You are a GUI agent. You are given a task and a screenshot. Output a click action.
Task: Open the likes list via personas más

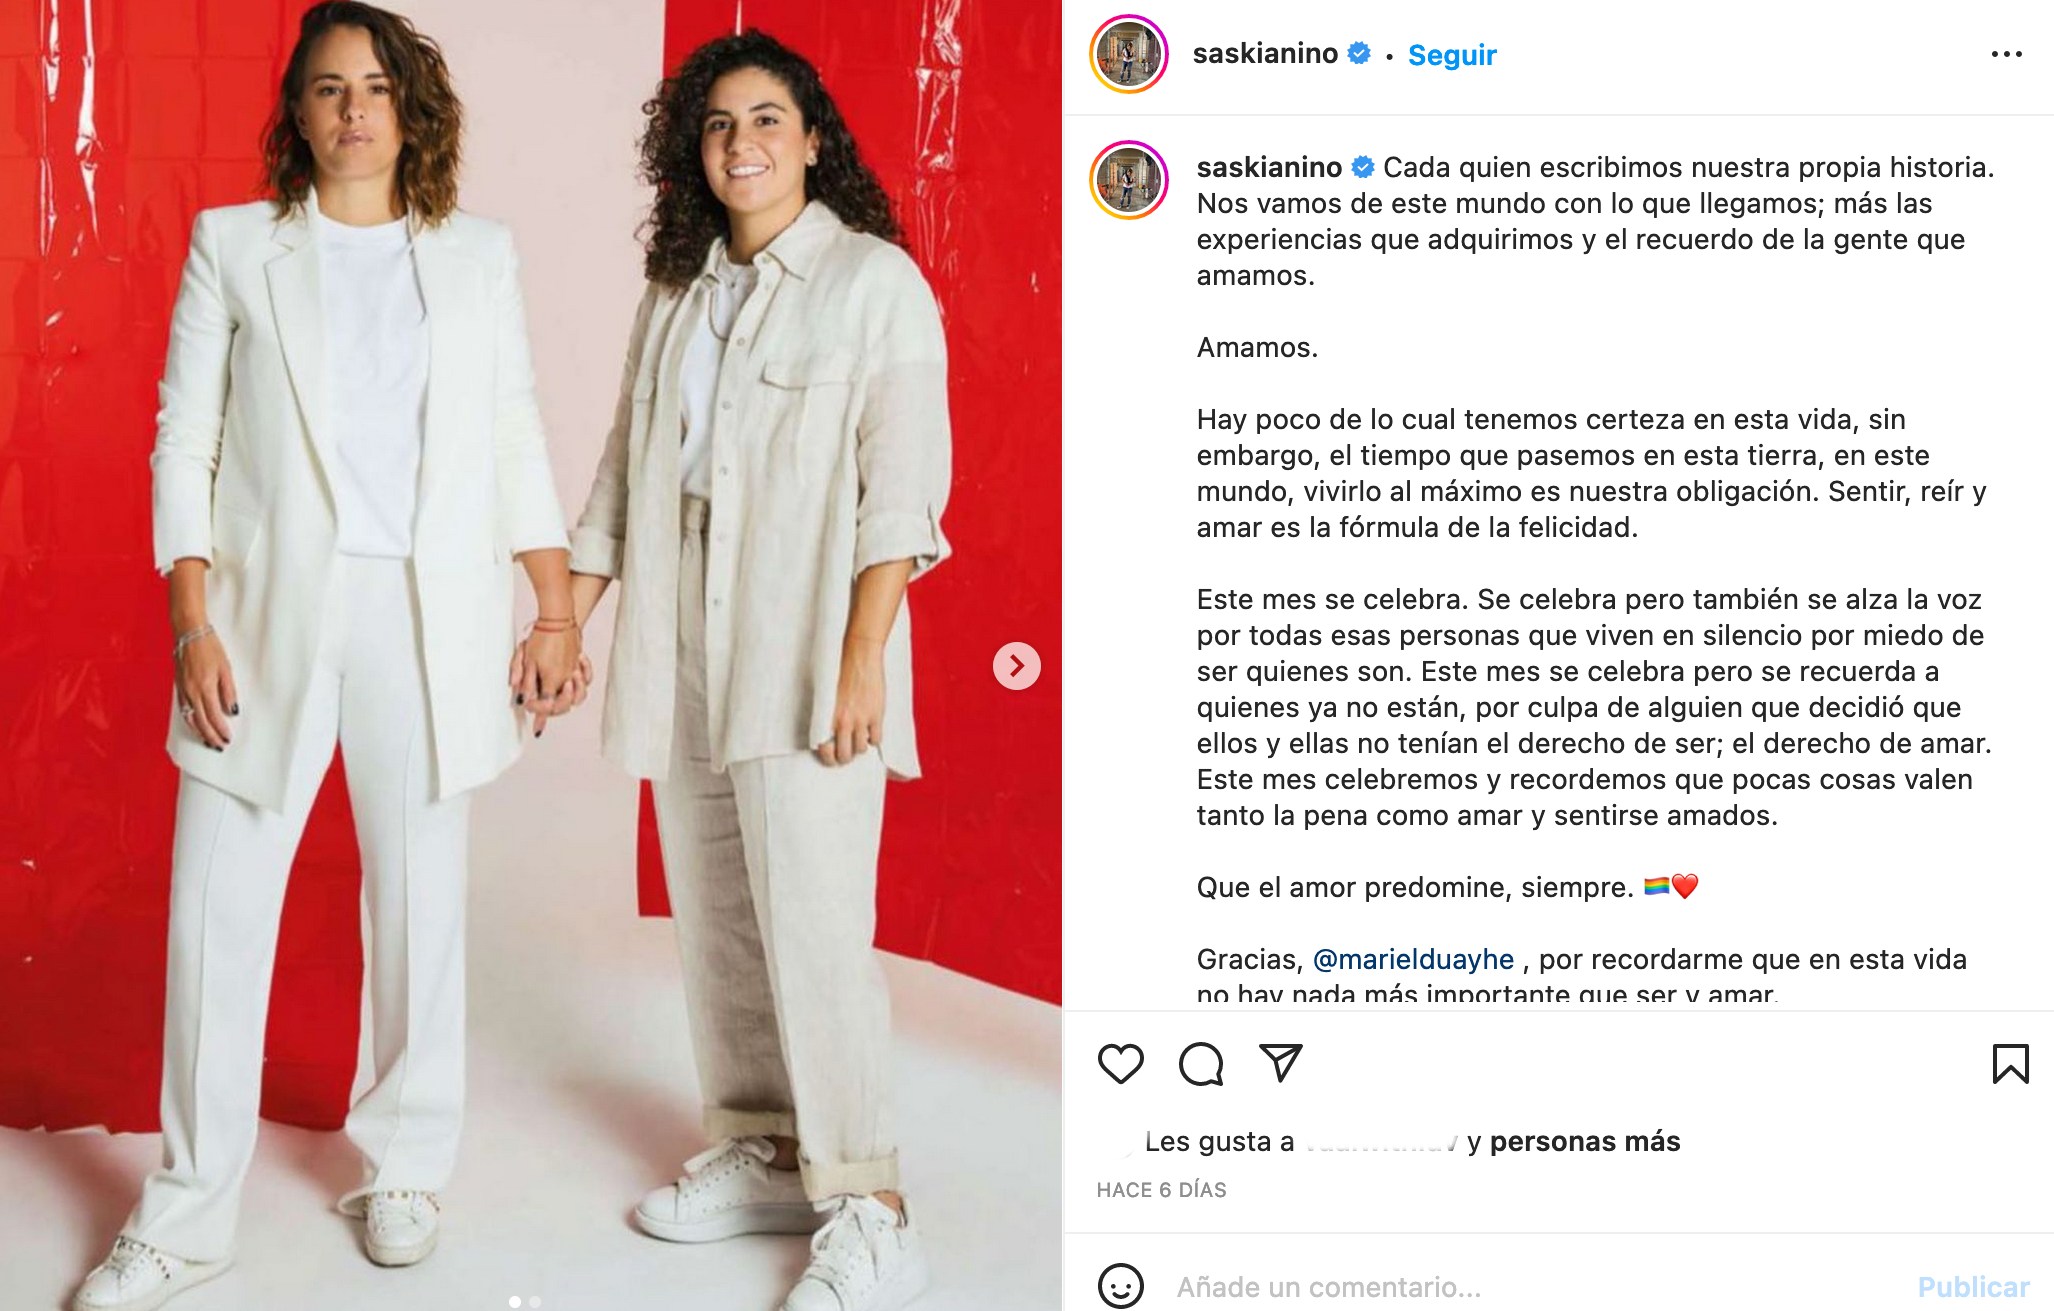pos(1585,1141)
